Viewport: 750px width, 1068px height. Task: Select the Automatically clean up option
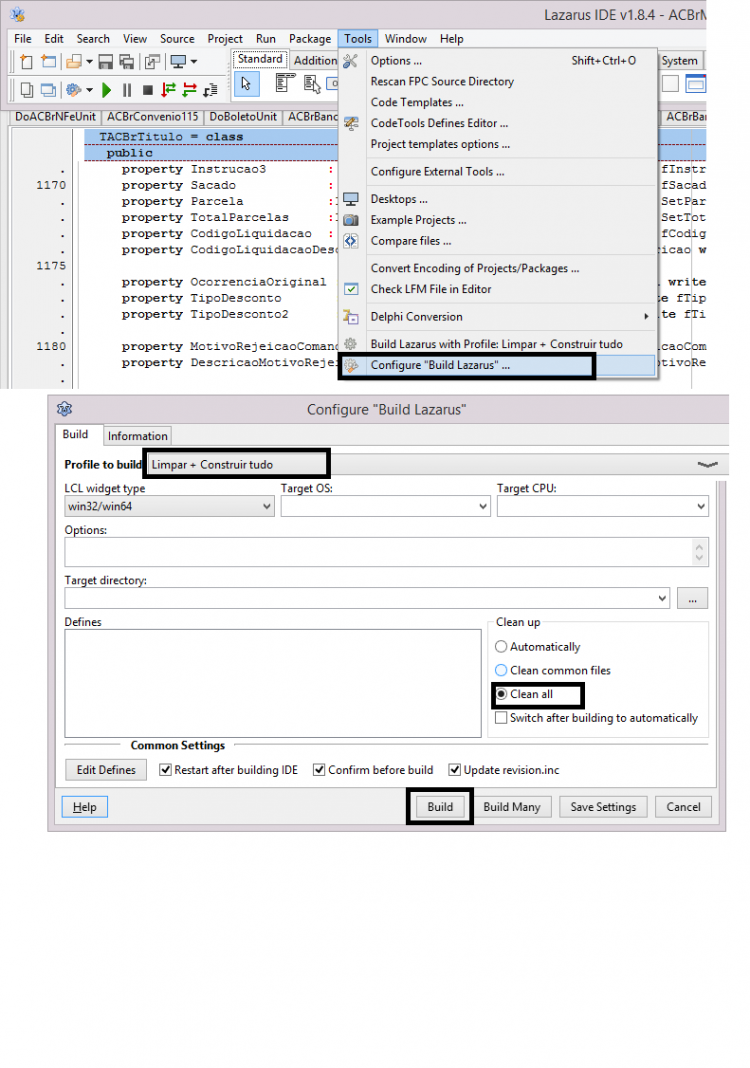pos(501,646)
